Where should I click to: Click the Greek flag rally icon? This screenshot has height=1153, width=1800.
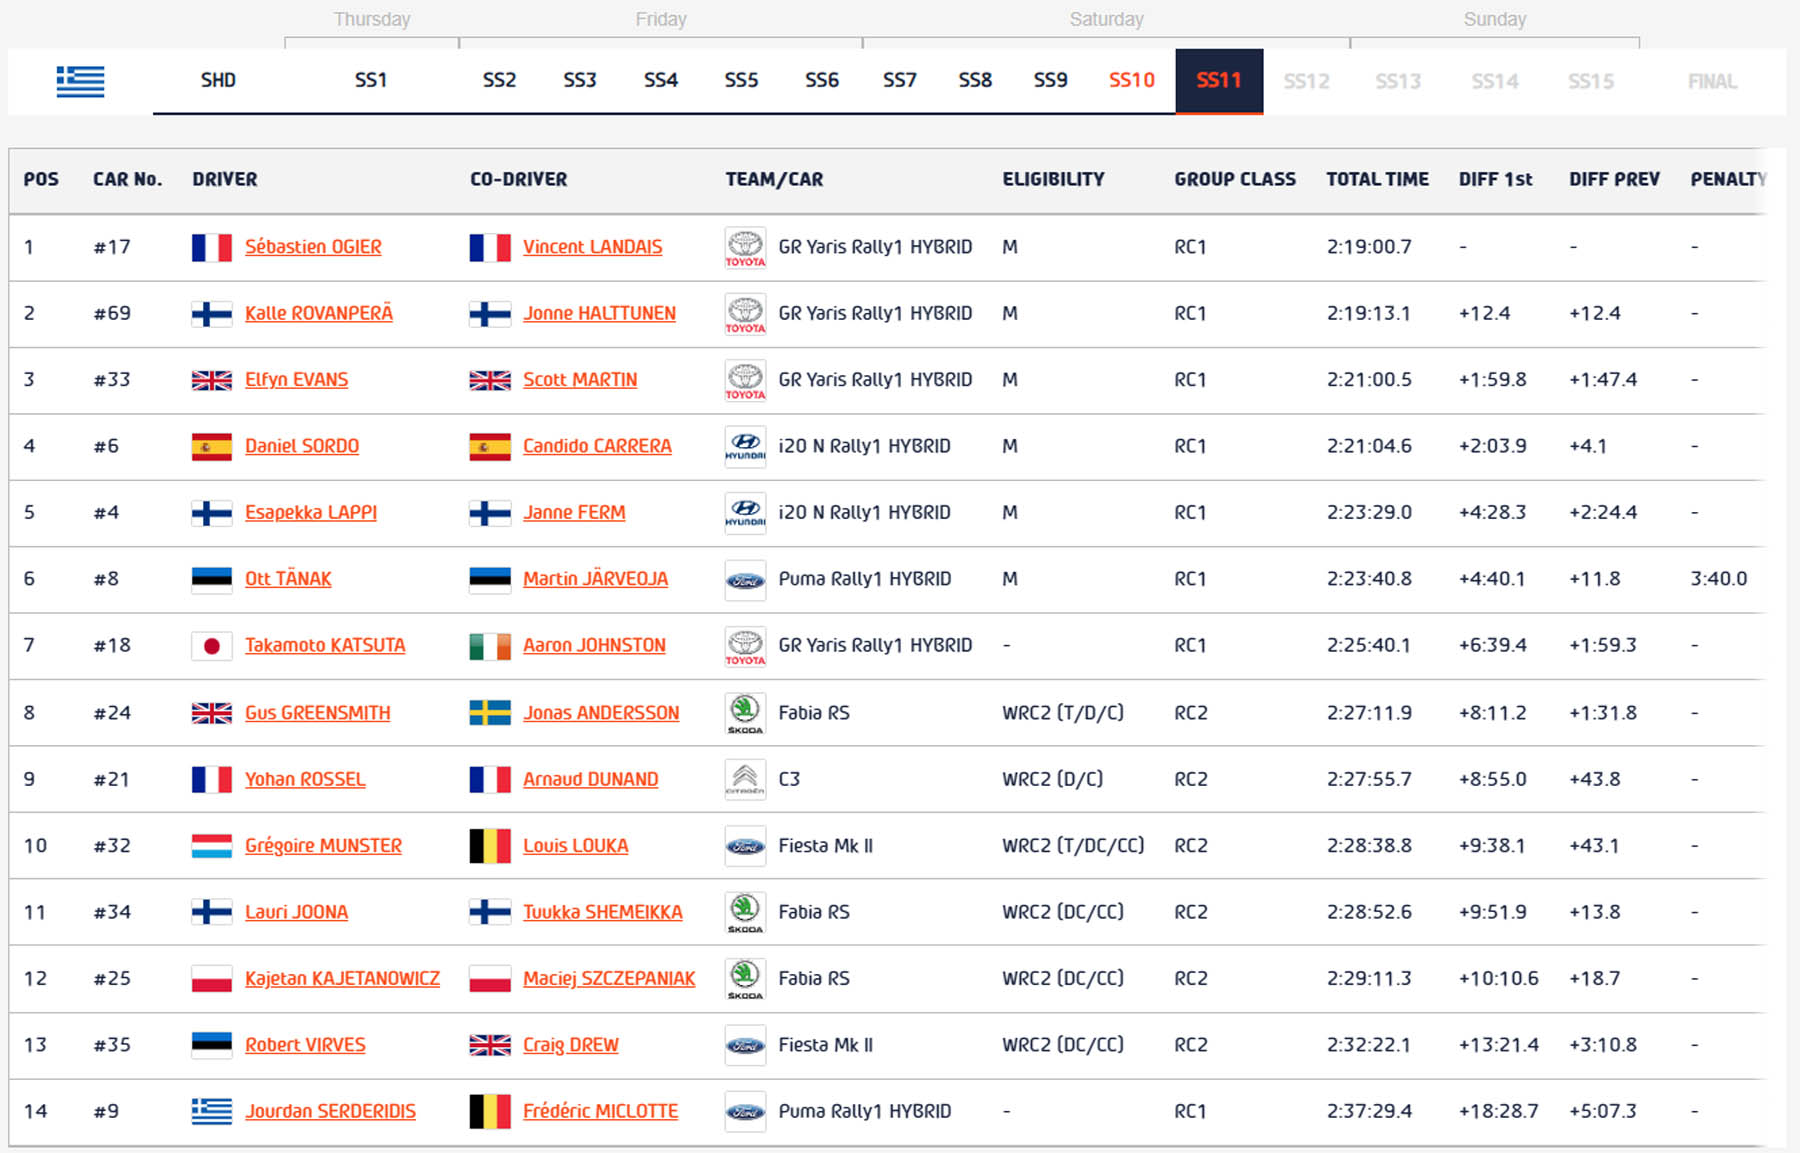(x=80, y=81)
